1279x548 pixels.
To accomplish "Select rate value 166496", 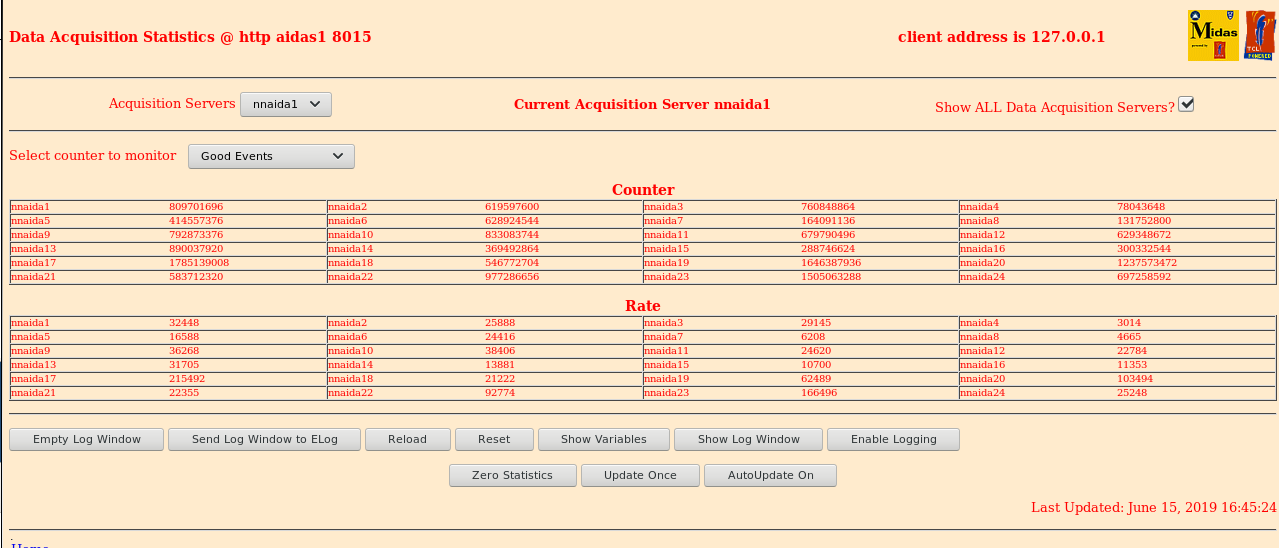I will (819, 393).
